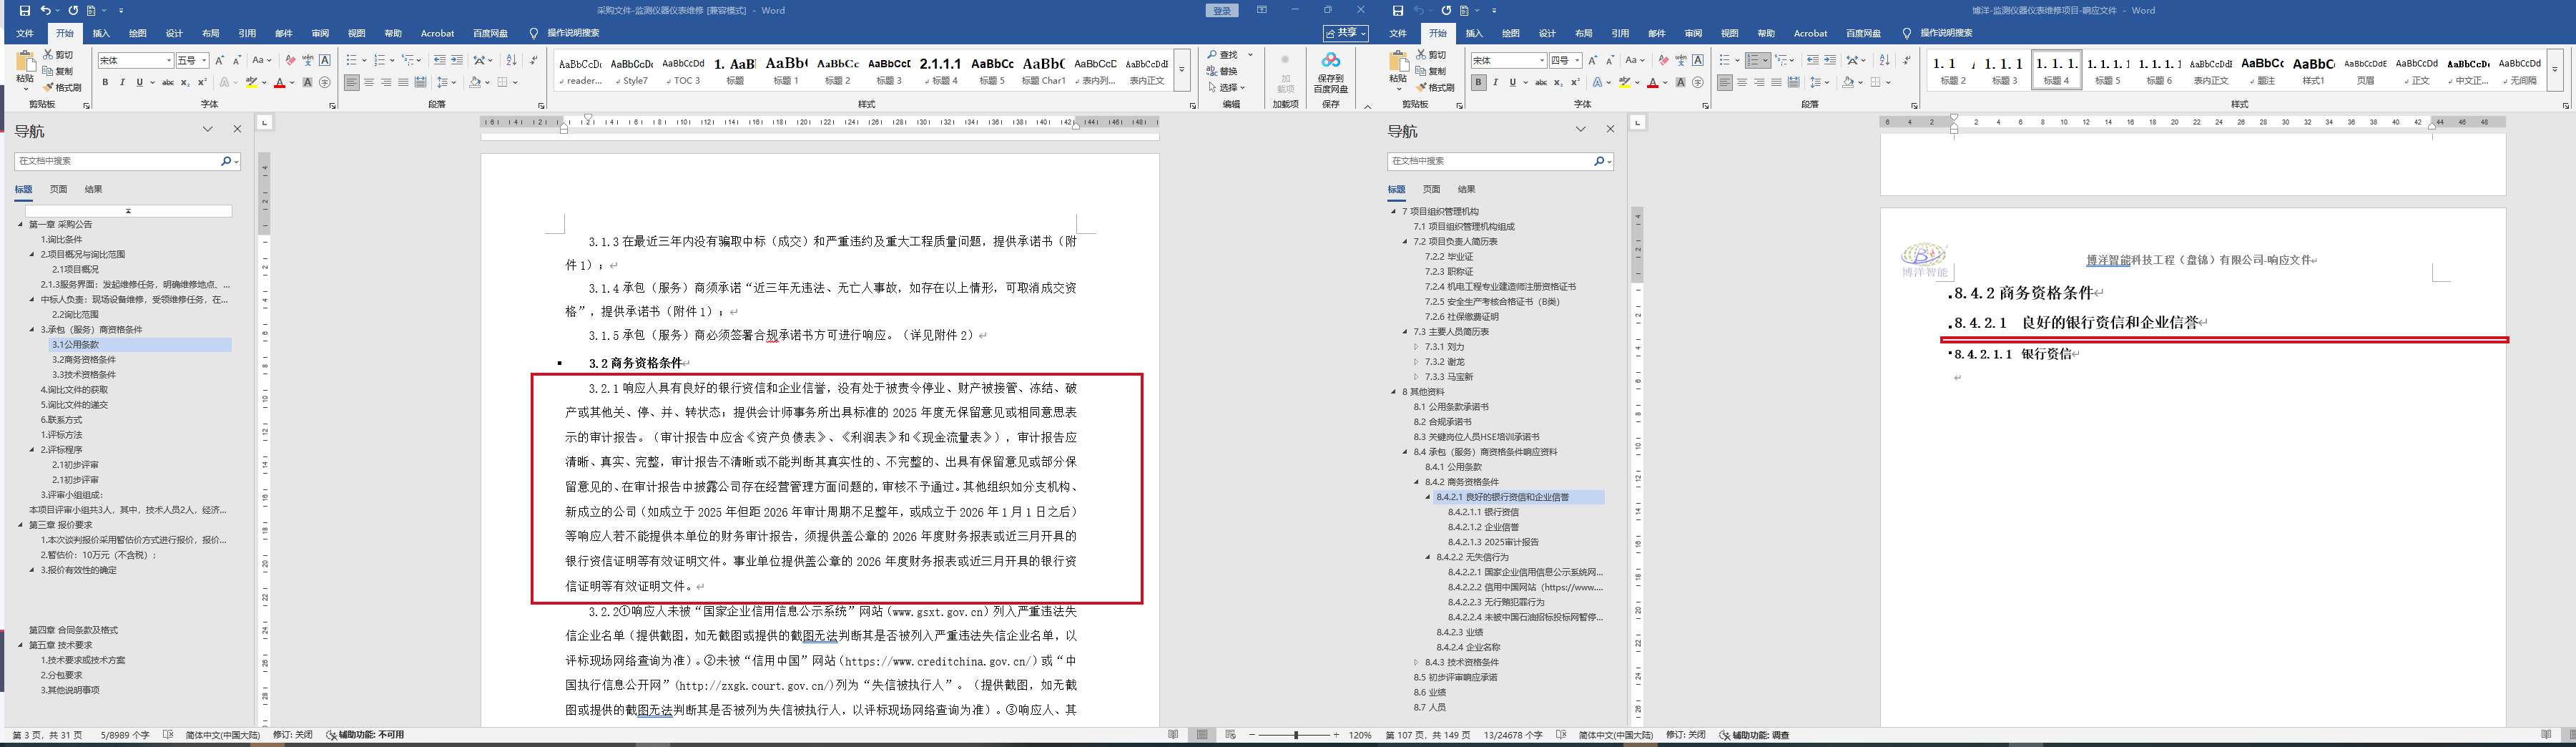
Task: Go to 8.4.2.1.2 企业信誉 in right navigation
Action: 1483,527
